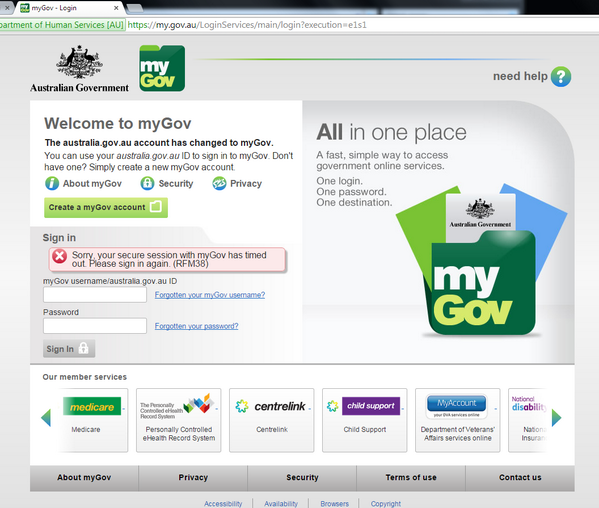599x508 pixels.
Task: Switch to the myGov - Login tab
Action: [x=69, y=8]
